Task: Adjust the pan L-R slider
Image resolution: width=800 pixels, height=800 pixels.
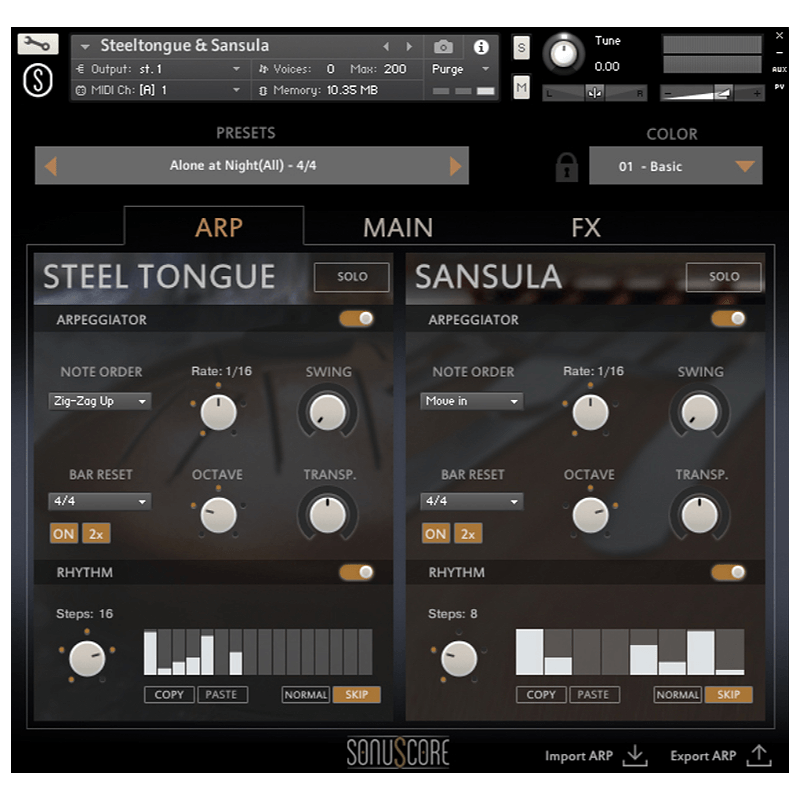Action: click(x=594, y=93)
